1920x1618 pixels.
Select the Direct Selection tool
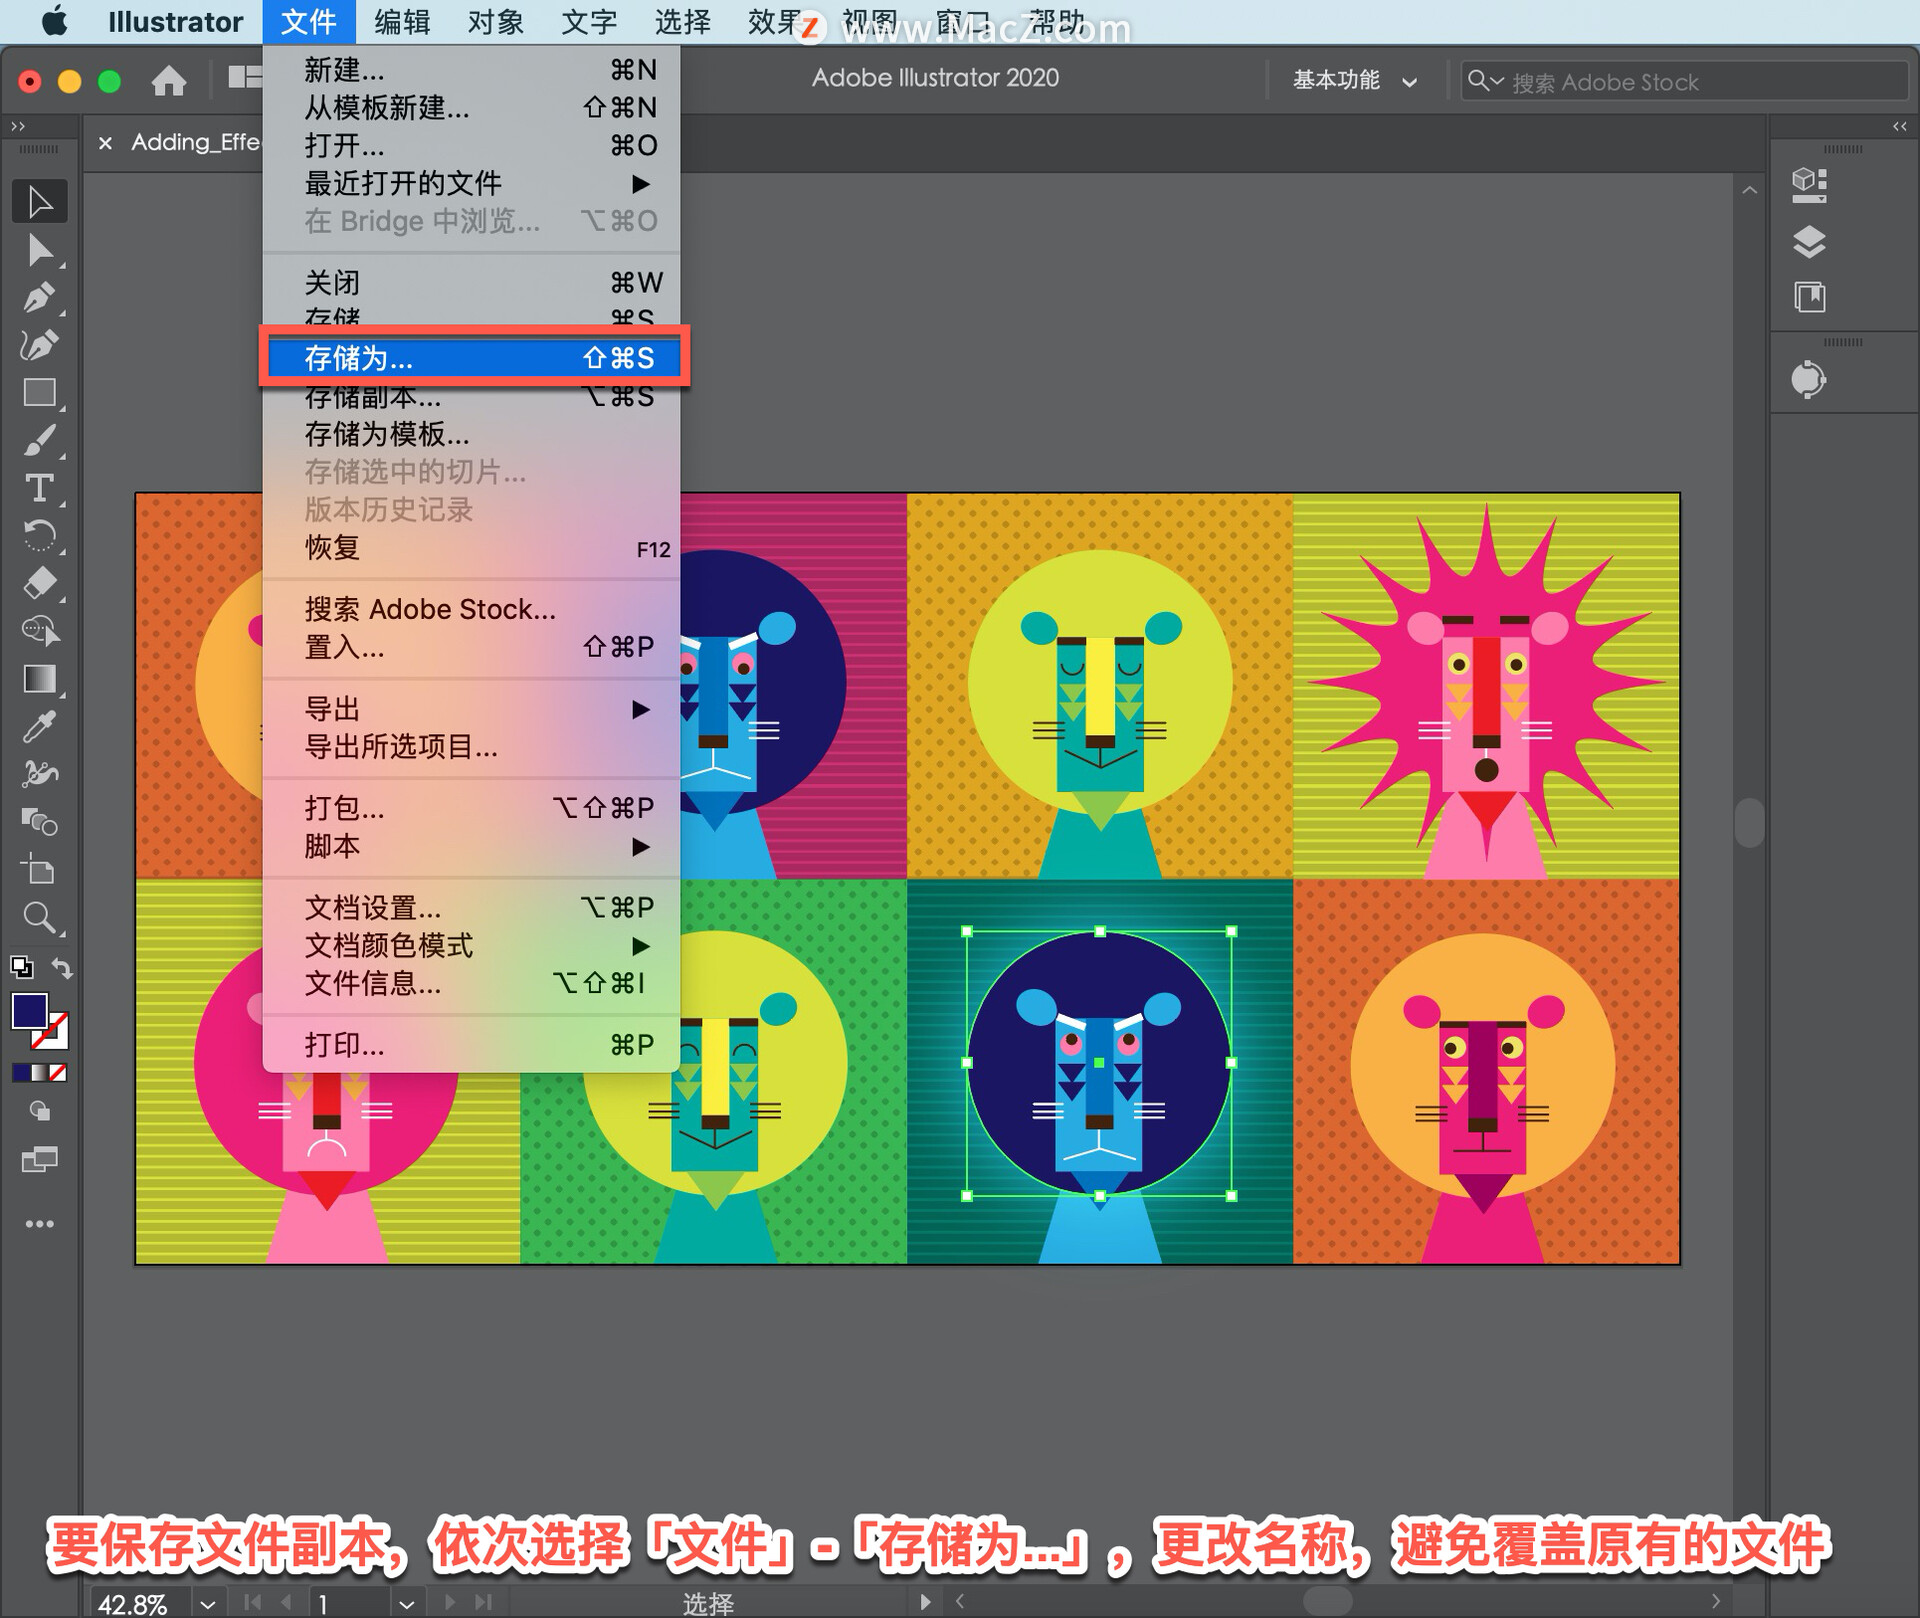40,250
